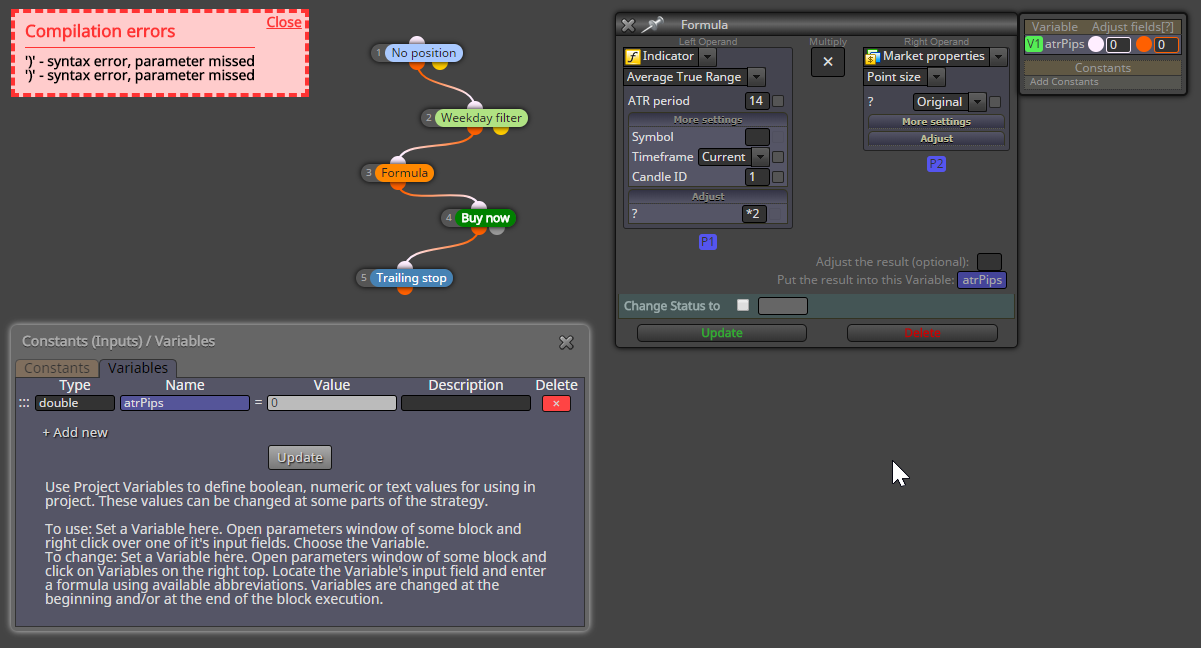Open the Market properties dropdown
This screenshot has height=648, width=1201.
(998, 57)
